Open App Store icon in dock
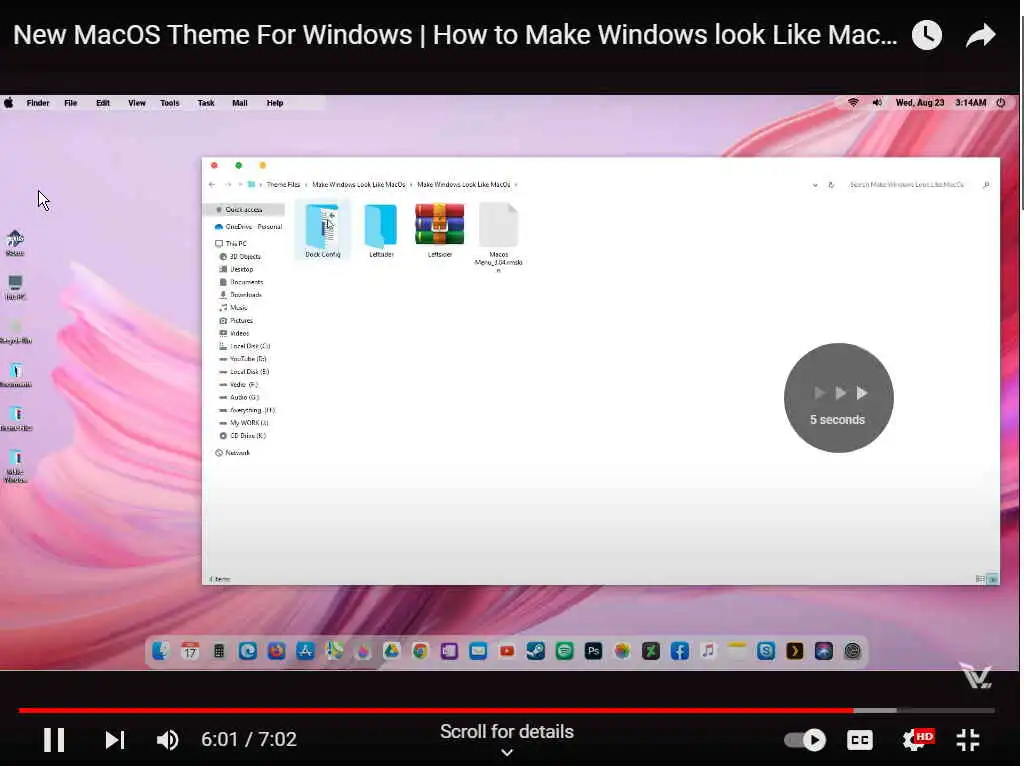The height and width of the screenshot is (766, 1024). point(306,651)
